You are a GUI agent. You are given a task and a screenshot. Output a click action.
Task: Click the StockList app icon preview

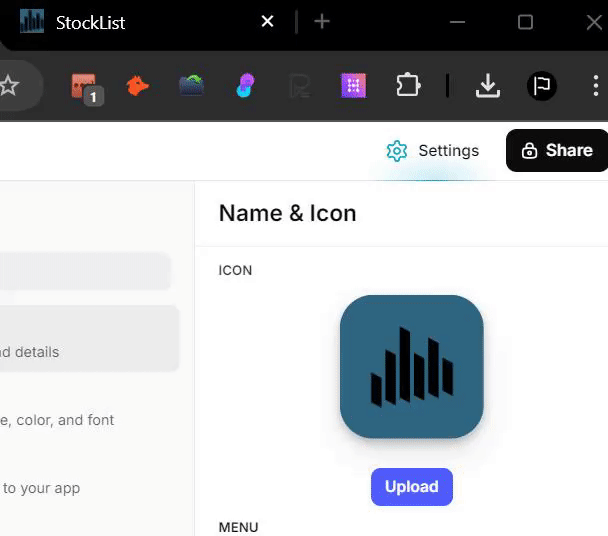pyautogui.click(x=412, y=367)
